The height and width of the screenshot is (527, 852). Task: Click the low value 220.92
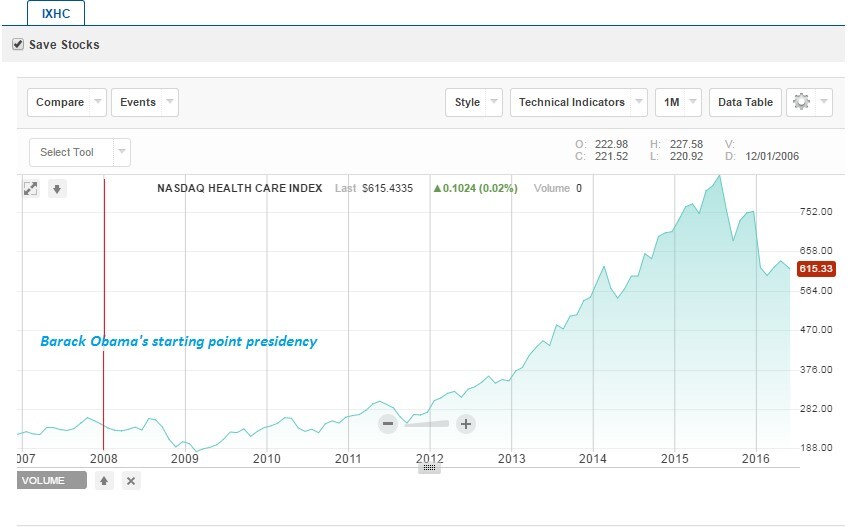tap(686, 156)
